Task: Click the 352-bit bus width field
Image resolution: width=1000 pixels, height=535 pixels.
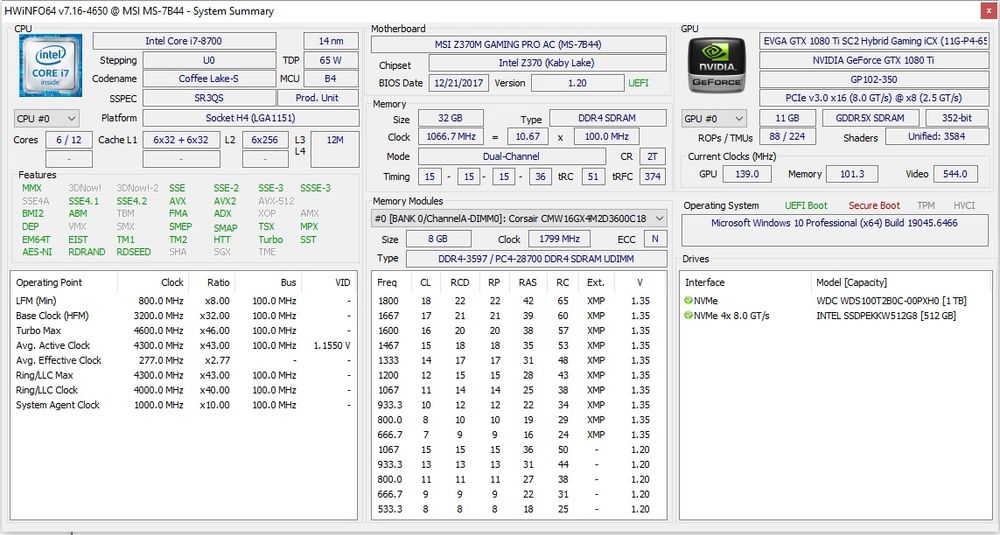Action: click(957, 118)
